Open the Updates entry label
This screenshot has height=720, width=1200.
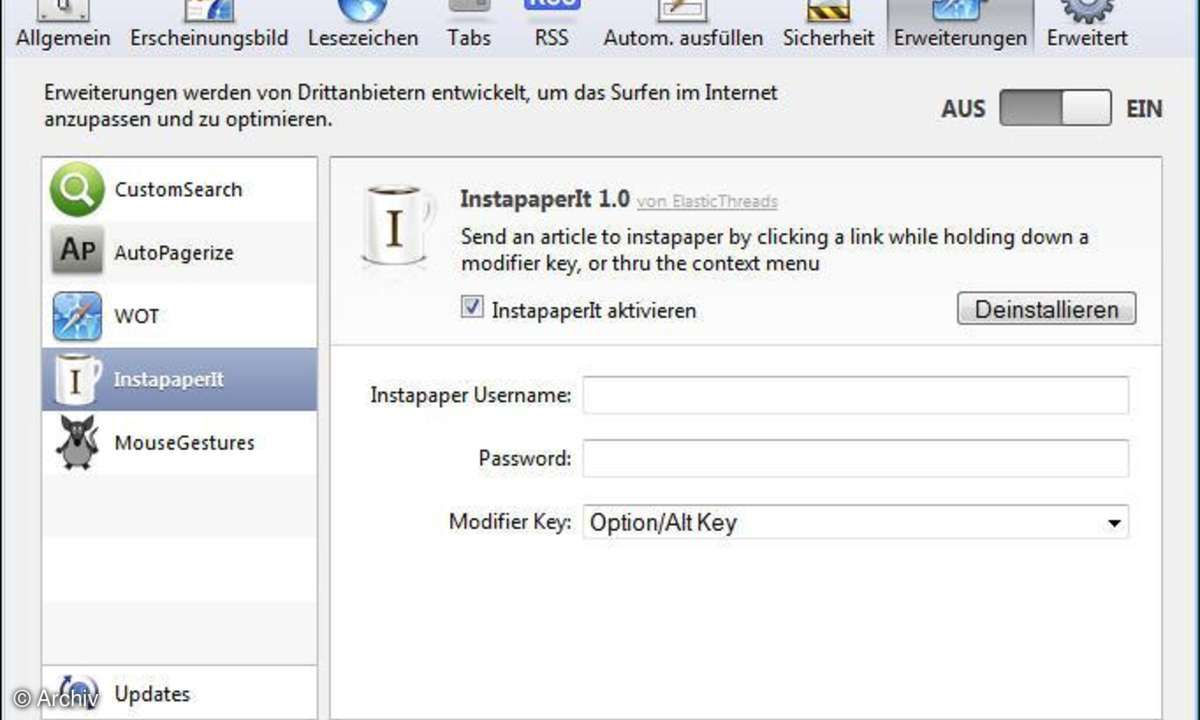152,694
